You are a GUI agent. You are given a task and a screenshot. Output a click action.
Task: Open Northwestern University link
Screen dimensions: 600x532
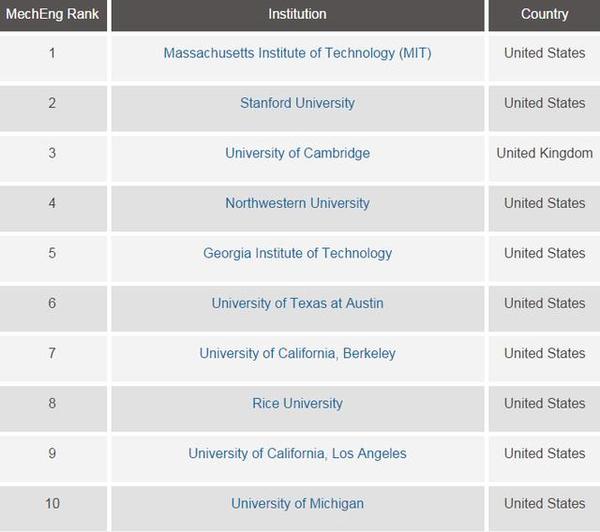coord(297,203)
